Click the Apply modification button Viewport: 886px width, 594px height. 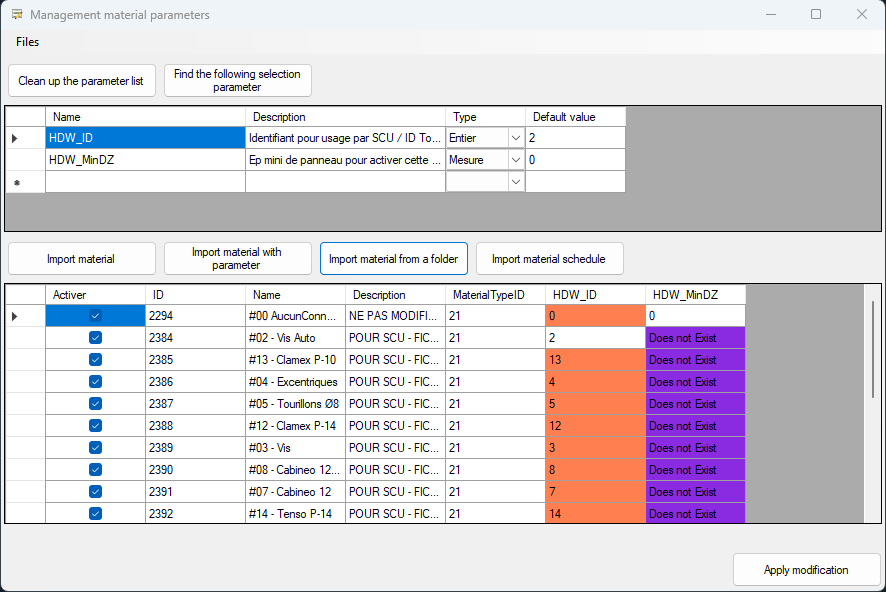[x=806, y=570]
